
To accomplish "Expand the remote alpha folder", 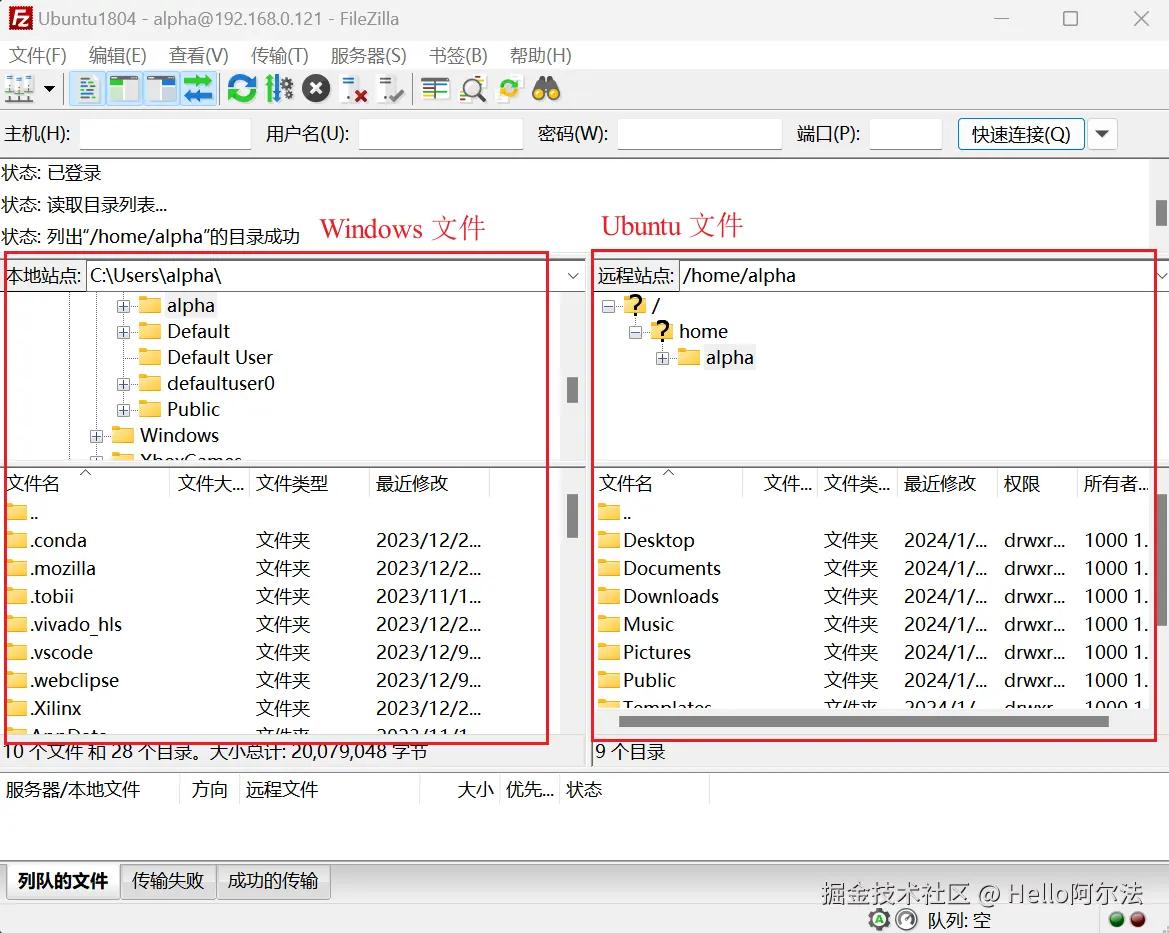I will click(x=662, y=358).
